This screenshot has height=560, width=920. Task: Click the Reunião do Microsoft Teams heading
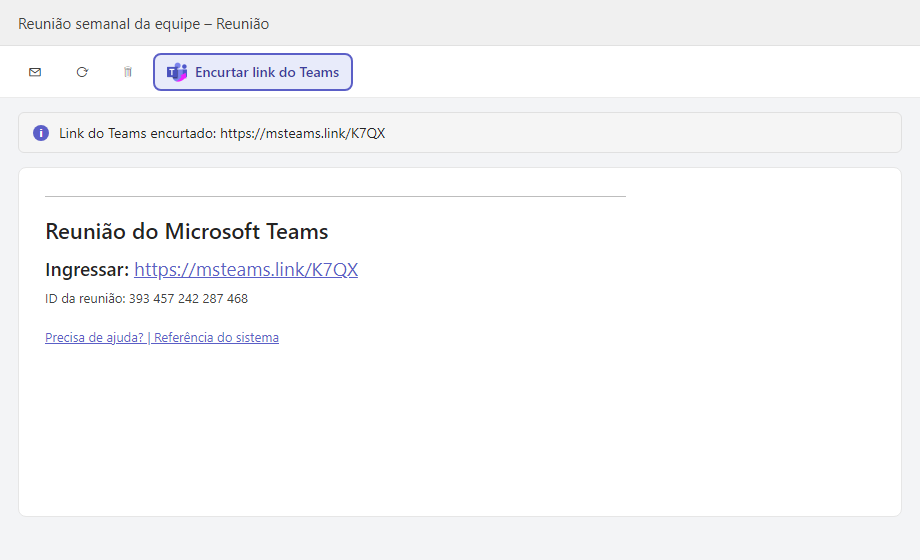click(x=187, y=232)
